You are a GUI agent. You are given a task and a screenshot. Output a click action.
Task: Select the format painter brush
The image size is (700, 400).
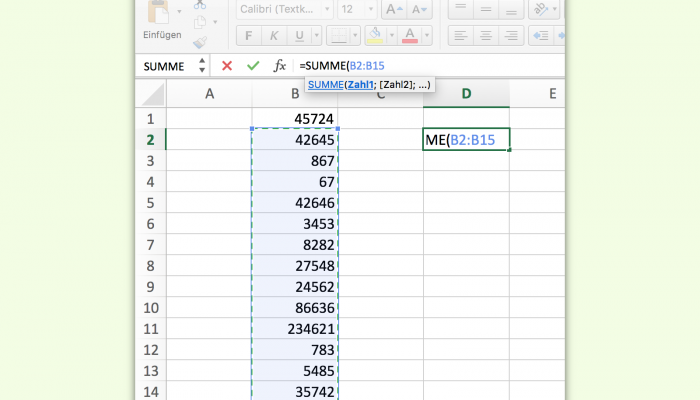coord(200,42)
